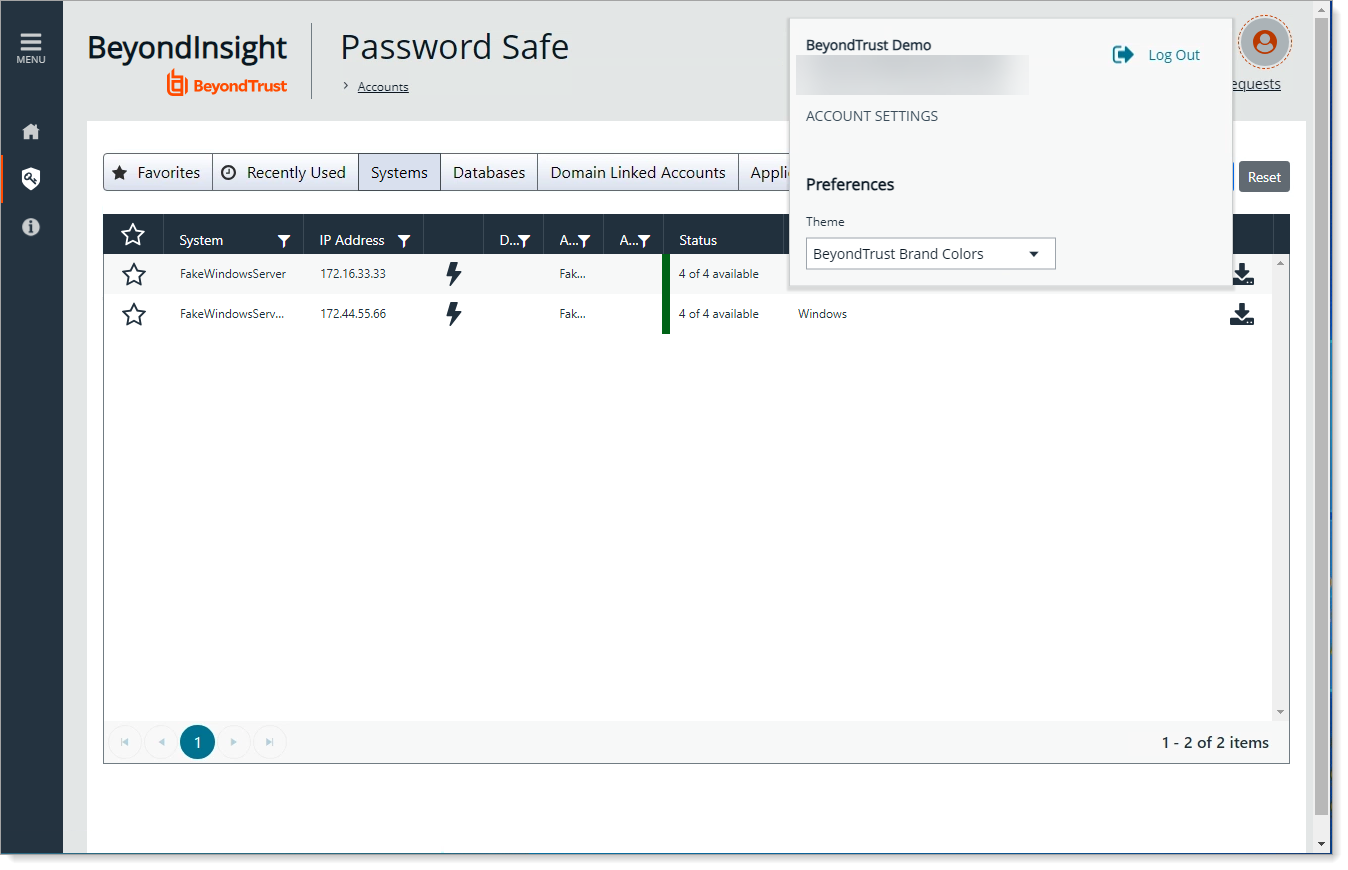
Task: Click the user profile avatar icon
Action: pyautogui.click(x=1265, y=43)
